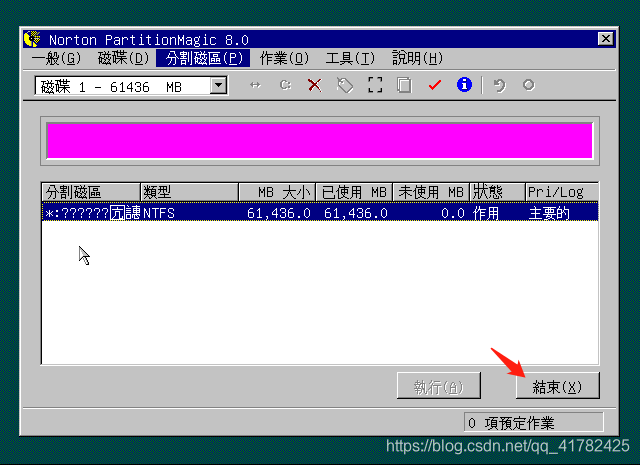Click the 作用 status cell
The width and height of the screenshot is (640, 465).
click(x=486, y=213)
